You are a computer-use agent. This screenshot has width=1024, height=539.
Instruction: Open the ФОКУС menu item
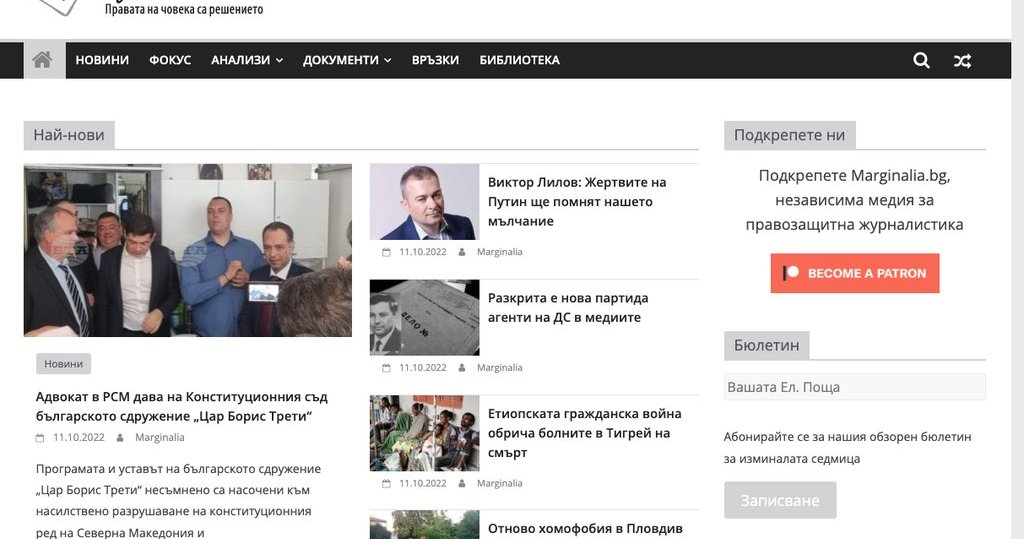(170, 60)
